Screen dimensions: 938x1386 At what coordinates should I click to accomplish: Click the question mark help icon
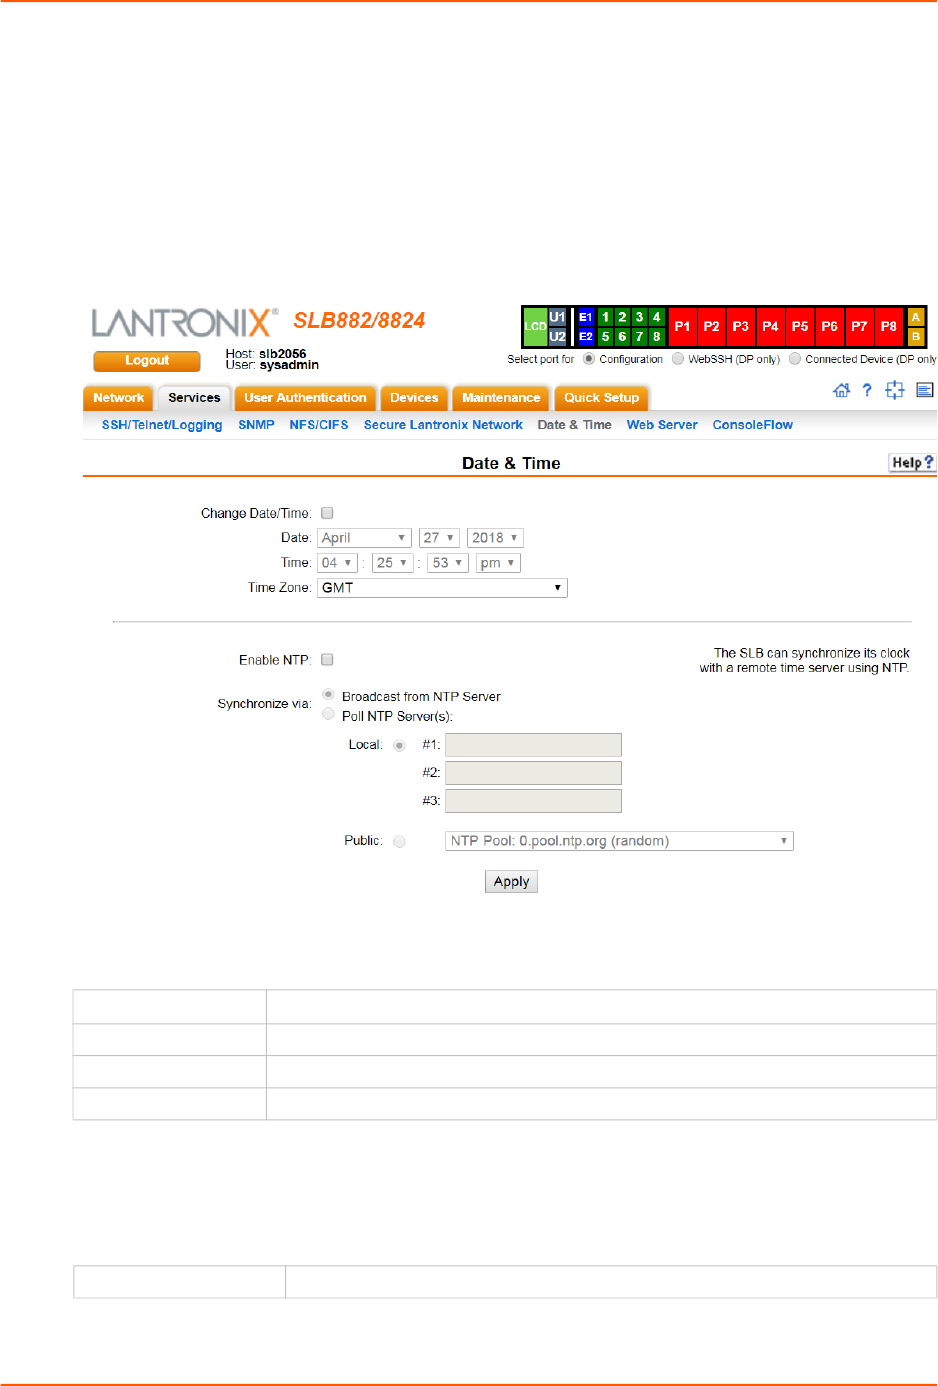click(x=867, y=391)
